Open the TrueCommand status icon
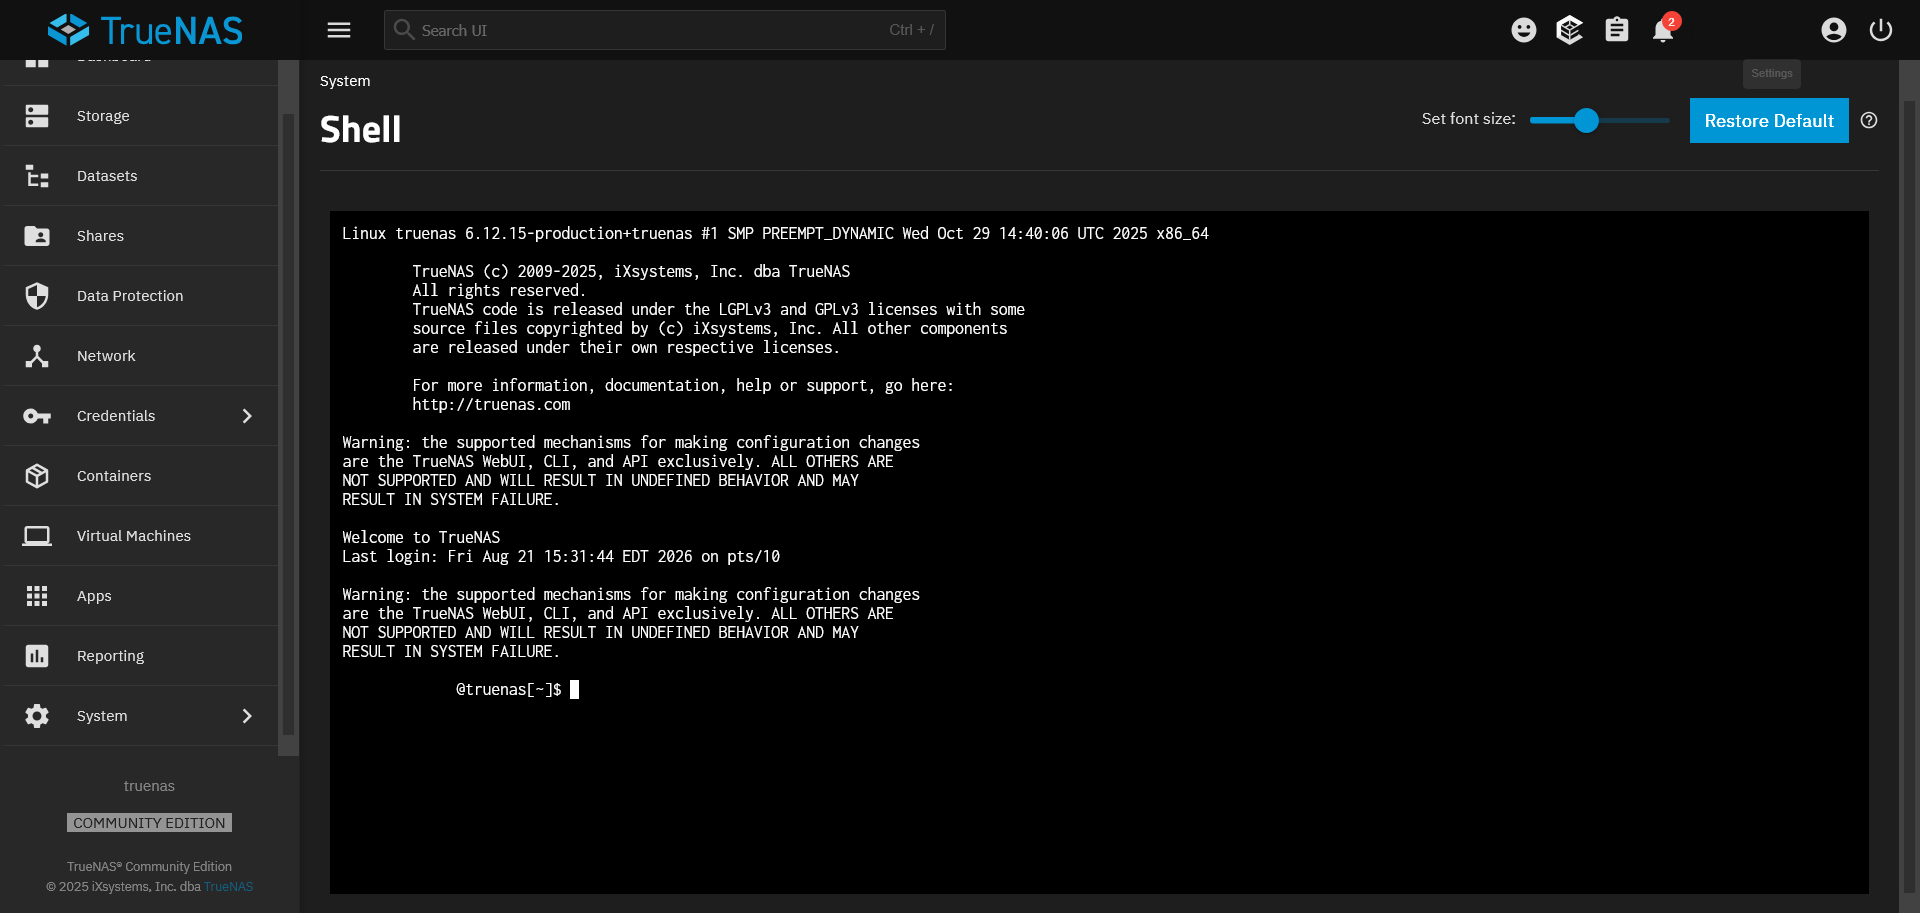This screenshot has height=913, width=1920. coord(1570,30)
